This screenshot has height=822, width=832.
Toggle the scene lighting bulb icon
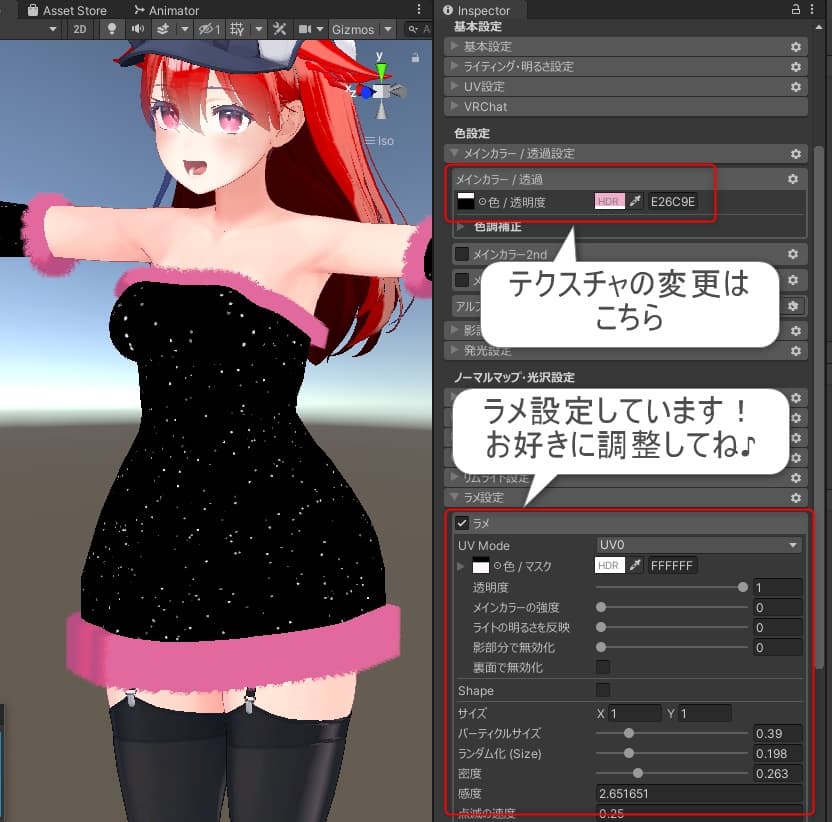pos(111,29)
